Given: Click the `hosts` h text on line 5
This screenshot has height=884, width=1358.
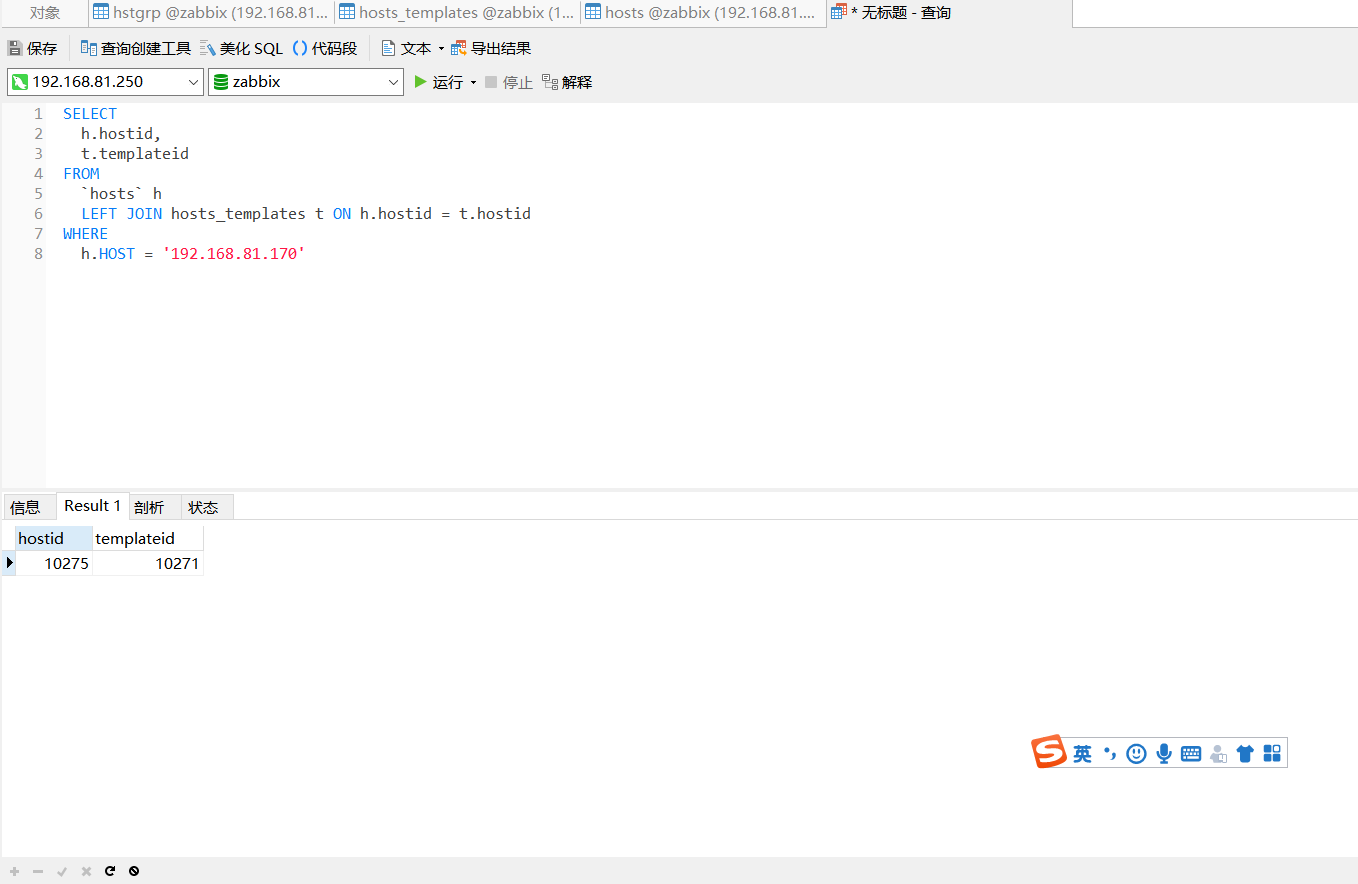Looking at the screenshot, I should [x=121, y=194].
